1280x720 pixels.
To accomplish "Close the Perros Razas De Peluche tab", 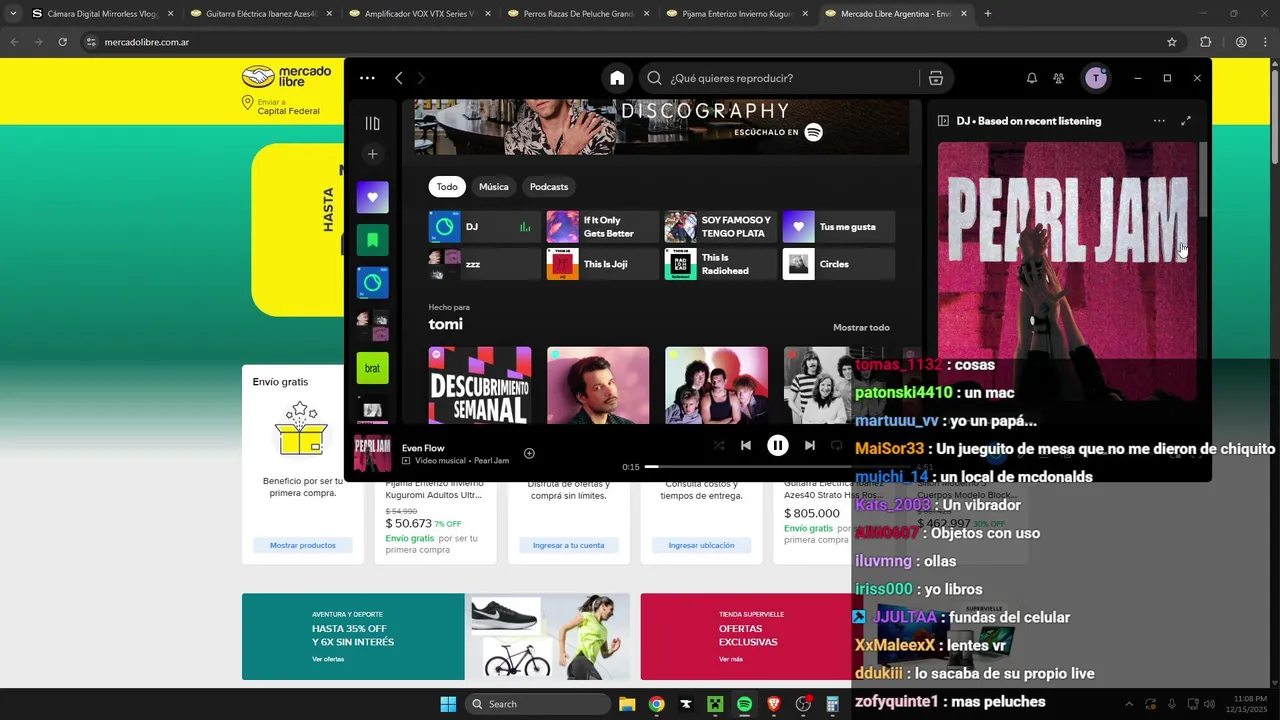I will [x=646, y=14].
